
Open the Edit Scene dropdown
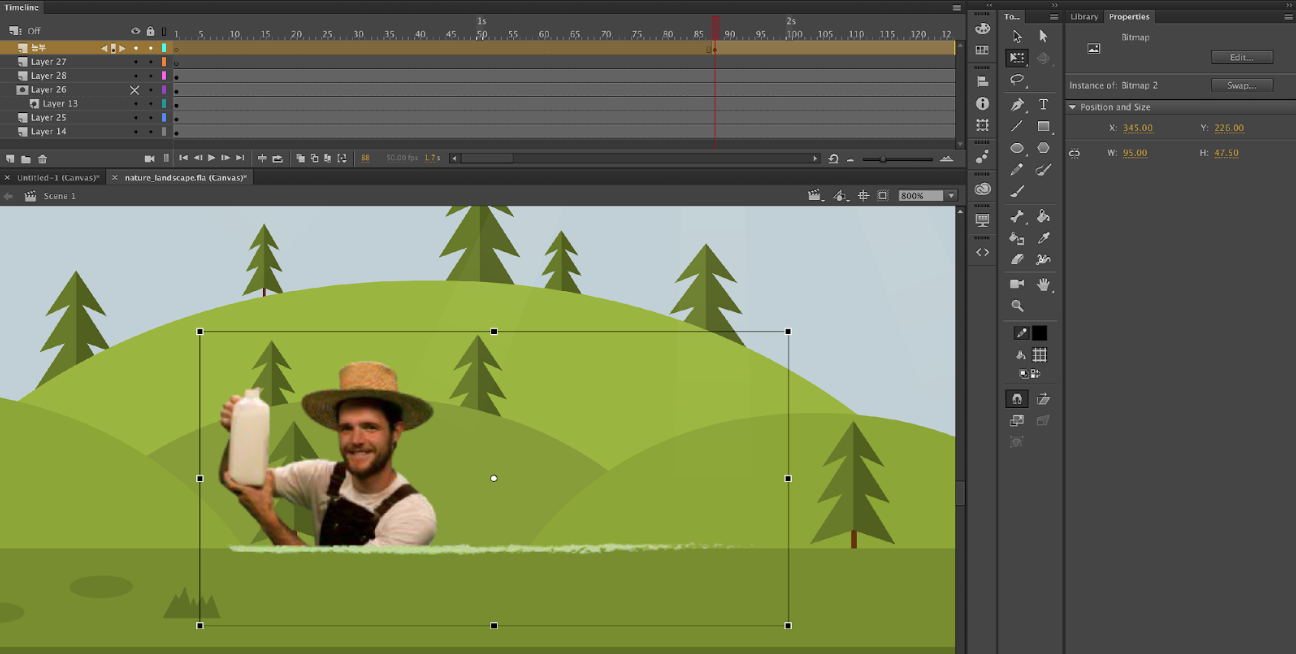pyautogui.click(x=816, y=196)
